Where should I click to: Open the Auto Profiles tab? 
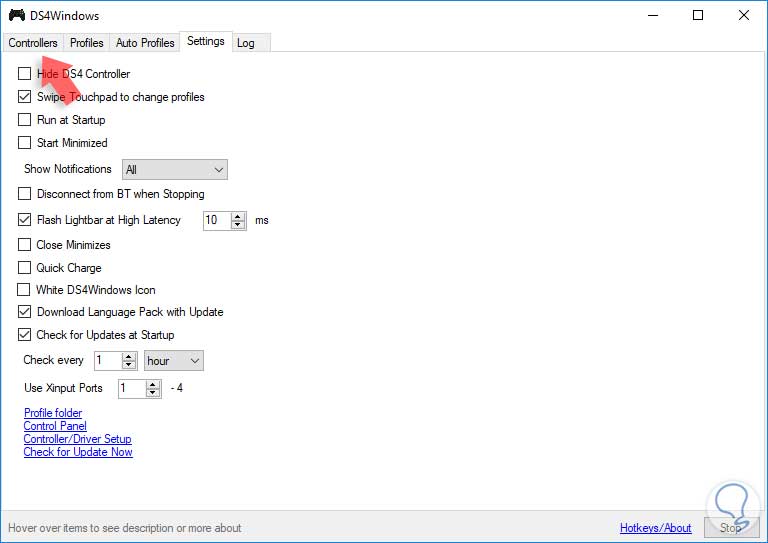(145, 43)
